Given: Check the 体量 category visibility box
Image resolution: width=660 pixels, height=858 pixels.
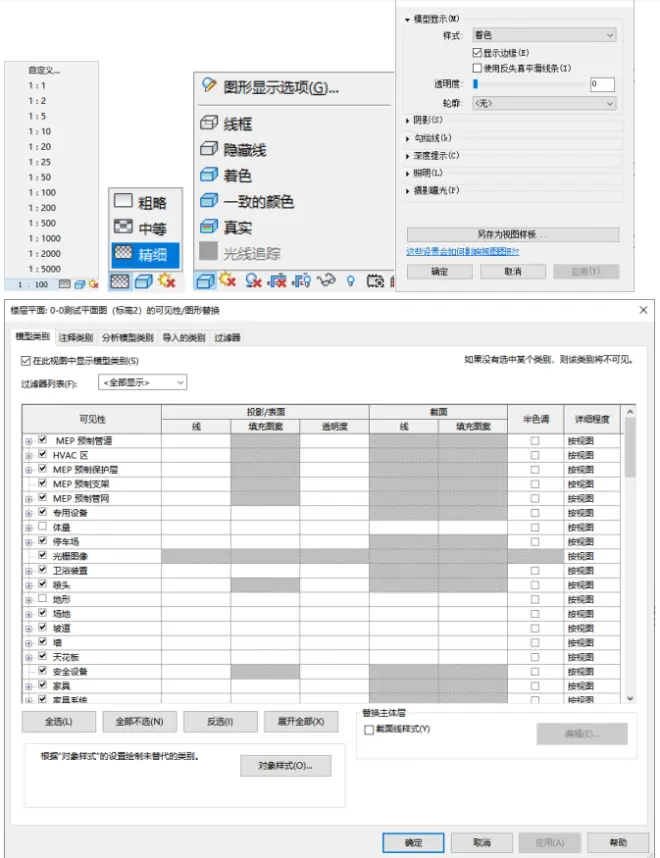Looking at the screenshot, I should (43, 526).
